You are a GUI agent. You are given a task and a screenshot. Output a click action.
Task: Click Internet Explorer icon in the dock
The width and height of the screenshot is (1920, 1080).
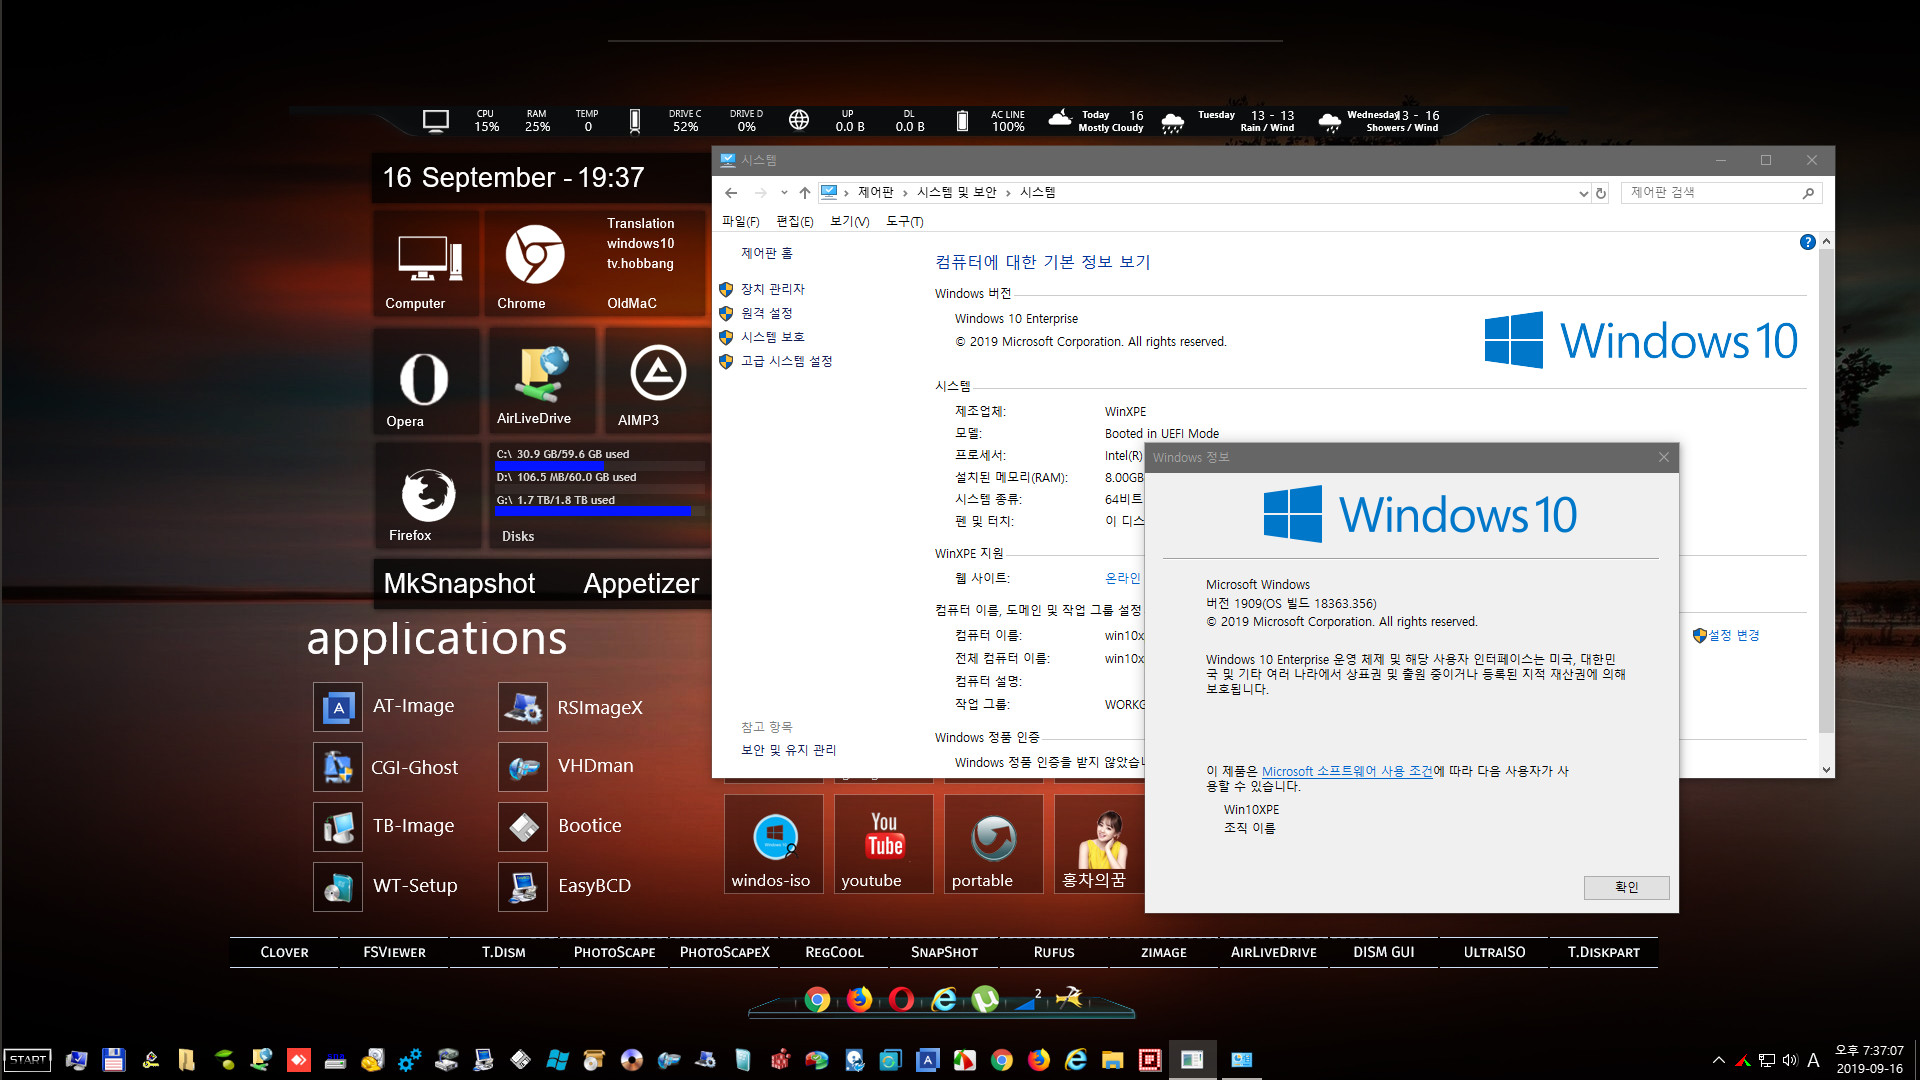(943, 999)
